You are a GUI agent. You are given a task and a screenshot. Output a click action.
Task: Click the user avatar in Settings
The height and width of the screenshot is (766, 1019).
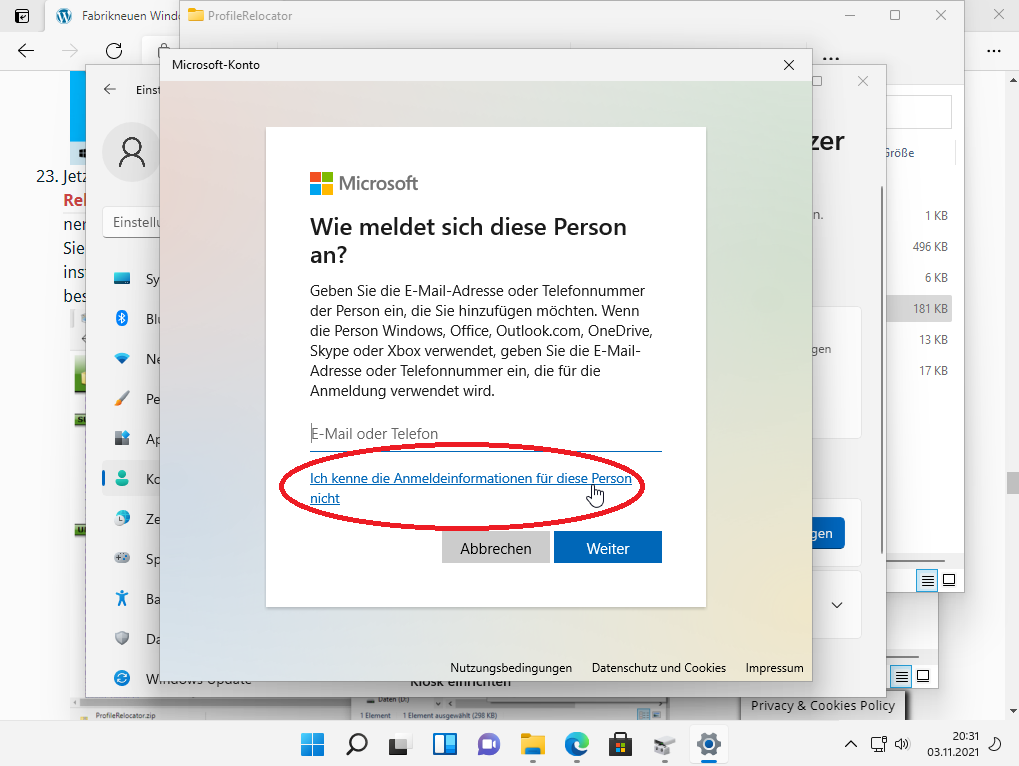pos(131,152)
